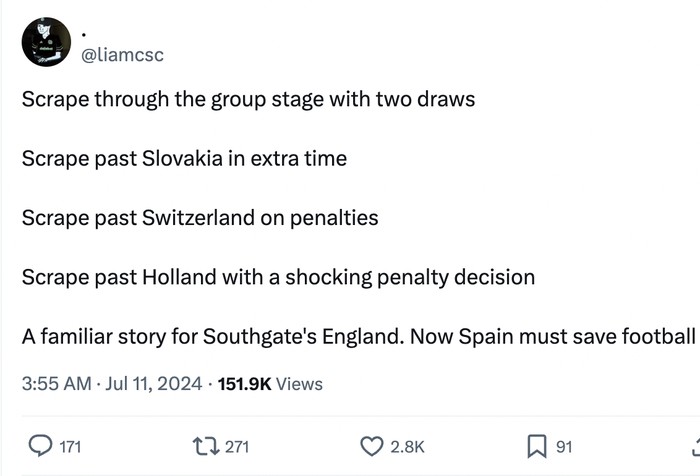700x476 pixels.
Task: Open the author's profile avatar
Action: (x=46, y=42)
